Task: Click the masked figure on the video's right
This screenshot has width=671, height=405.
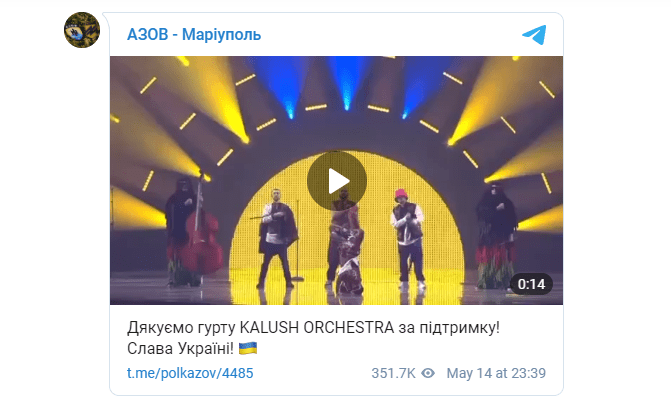Action: (x=496, y=235)
